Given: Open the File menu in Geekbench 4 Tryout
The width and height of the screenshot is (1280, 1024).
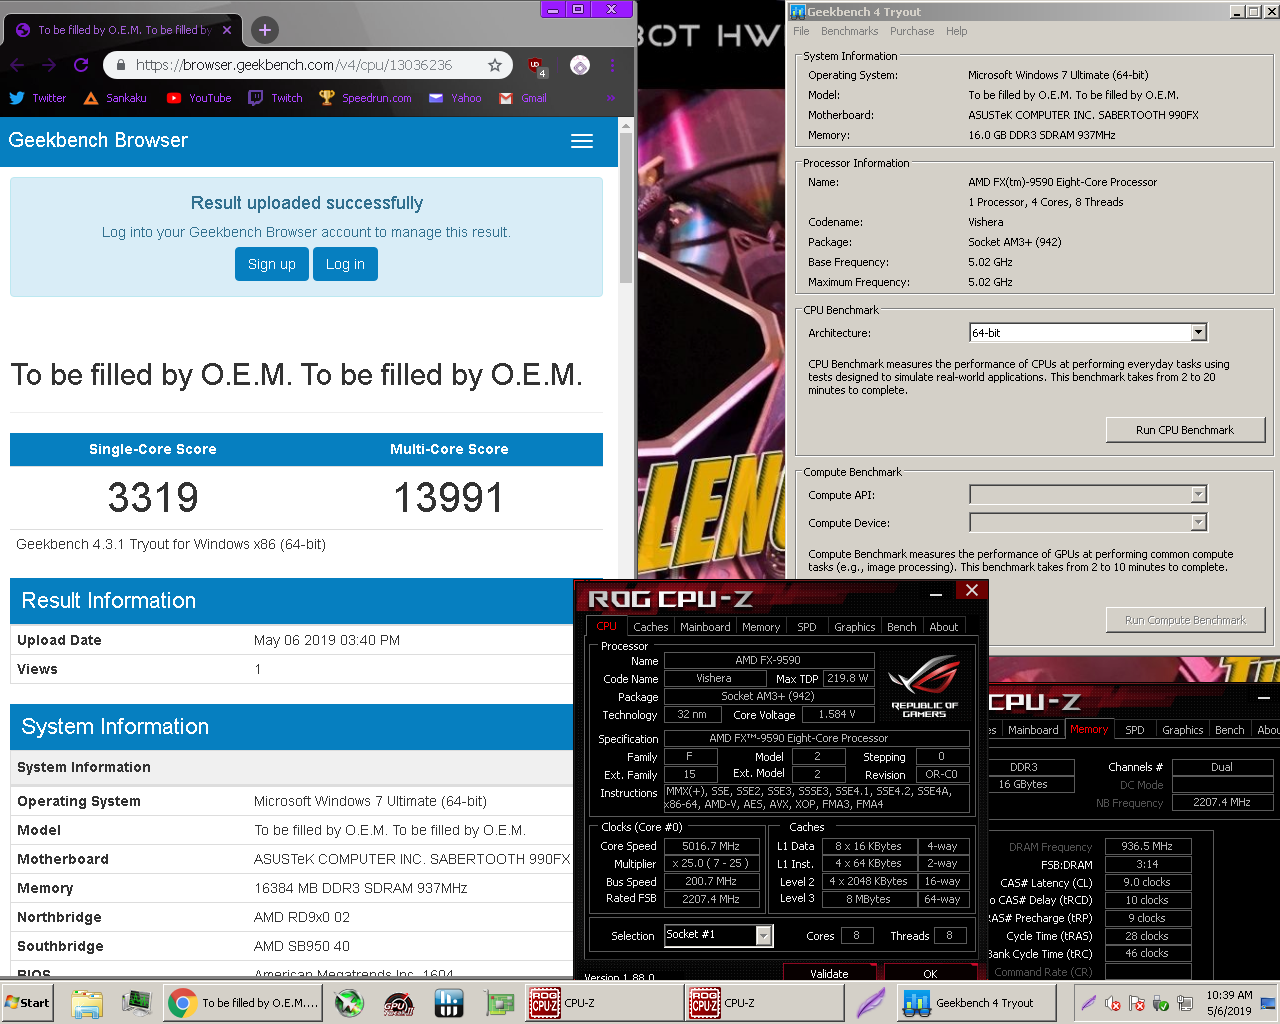Looking at the screenshot, I should click(x=801, y=31).
